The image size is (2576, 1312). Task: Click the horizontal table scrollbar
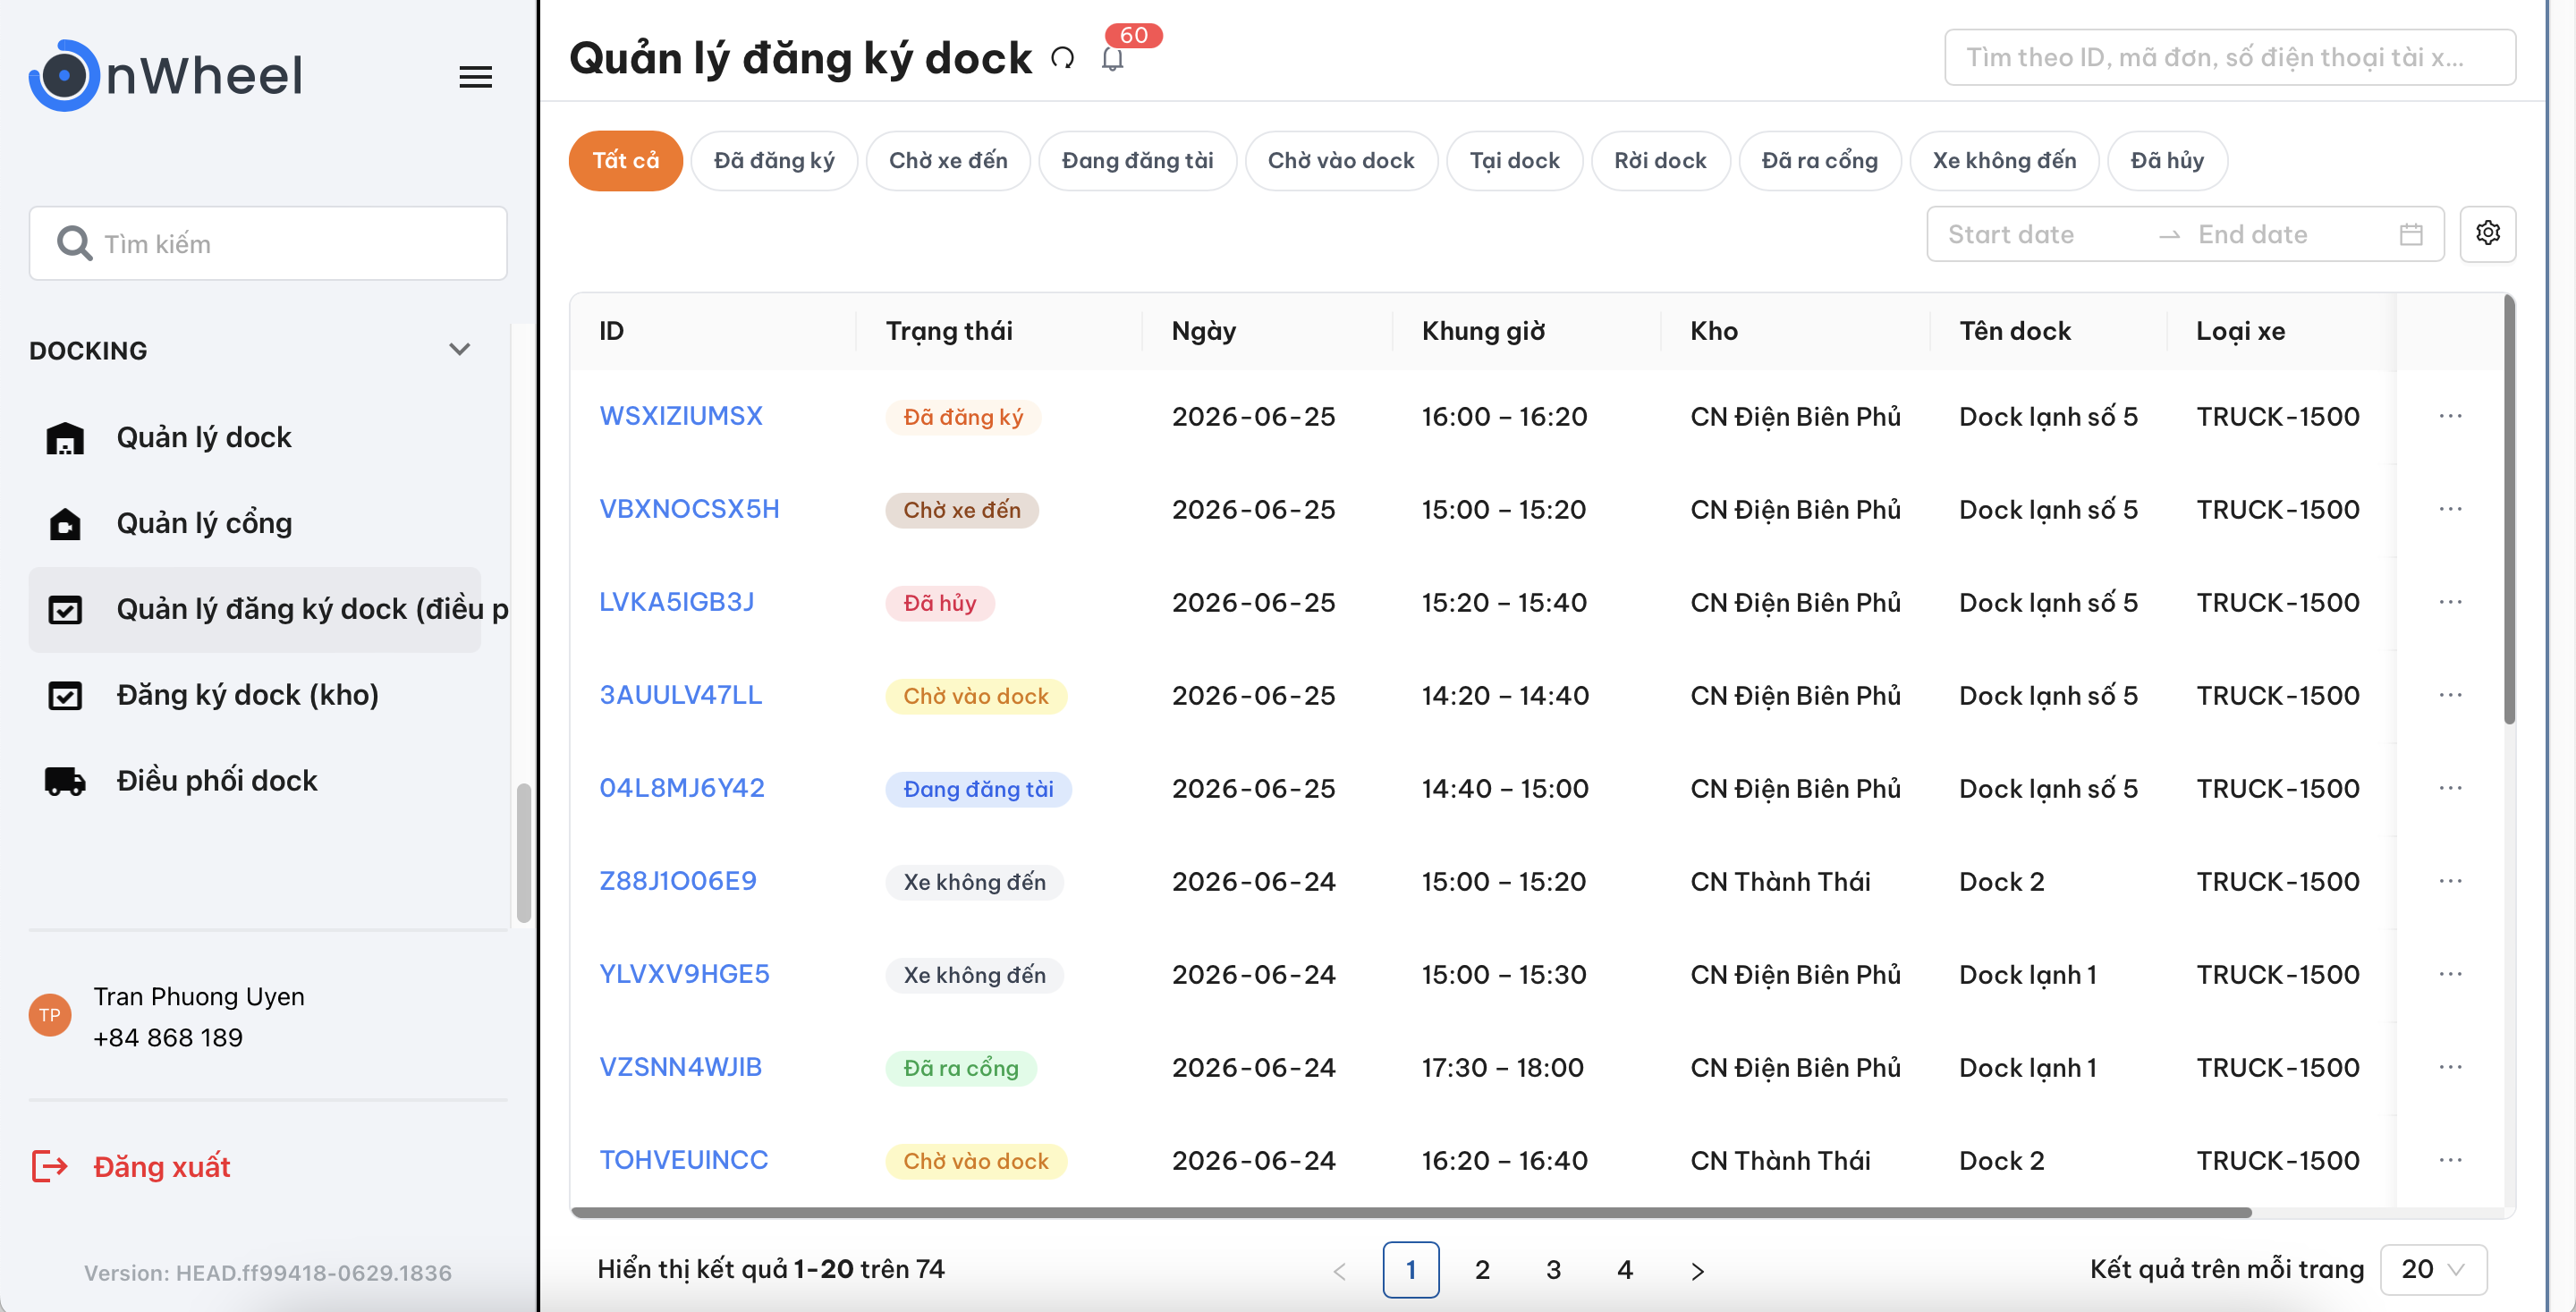(1411, 1213)
